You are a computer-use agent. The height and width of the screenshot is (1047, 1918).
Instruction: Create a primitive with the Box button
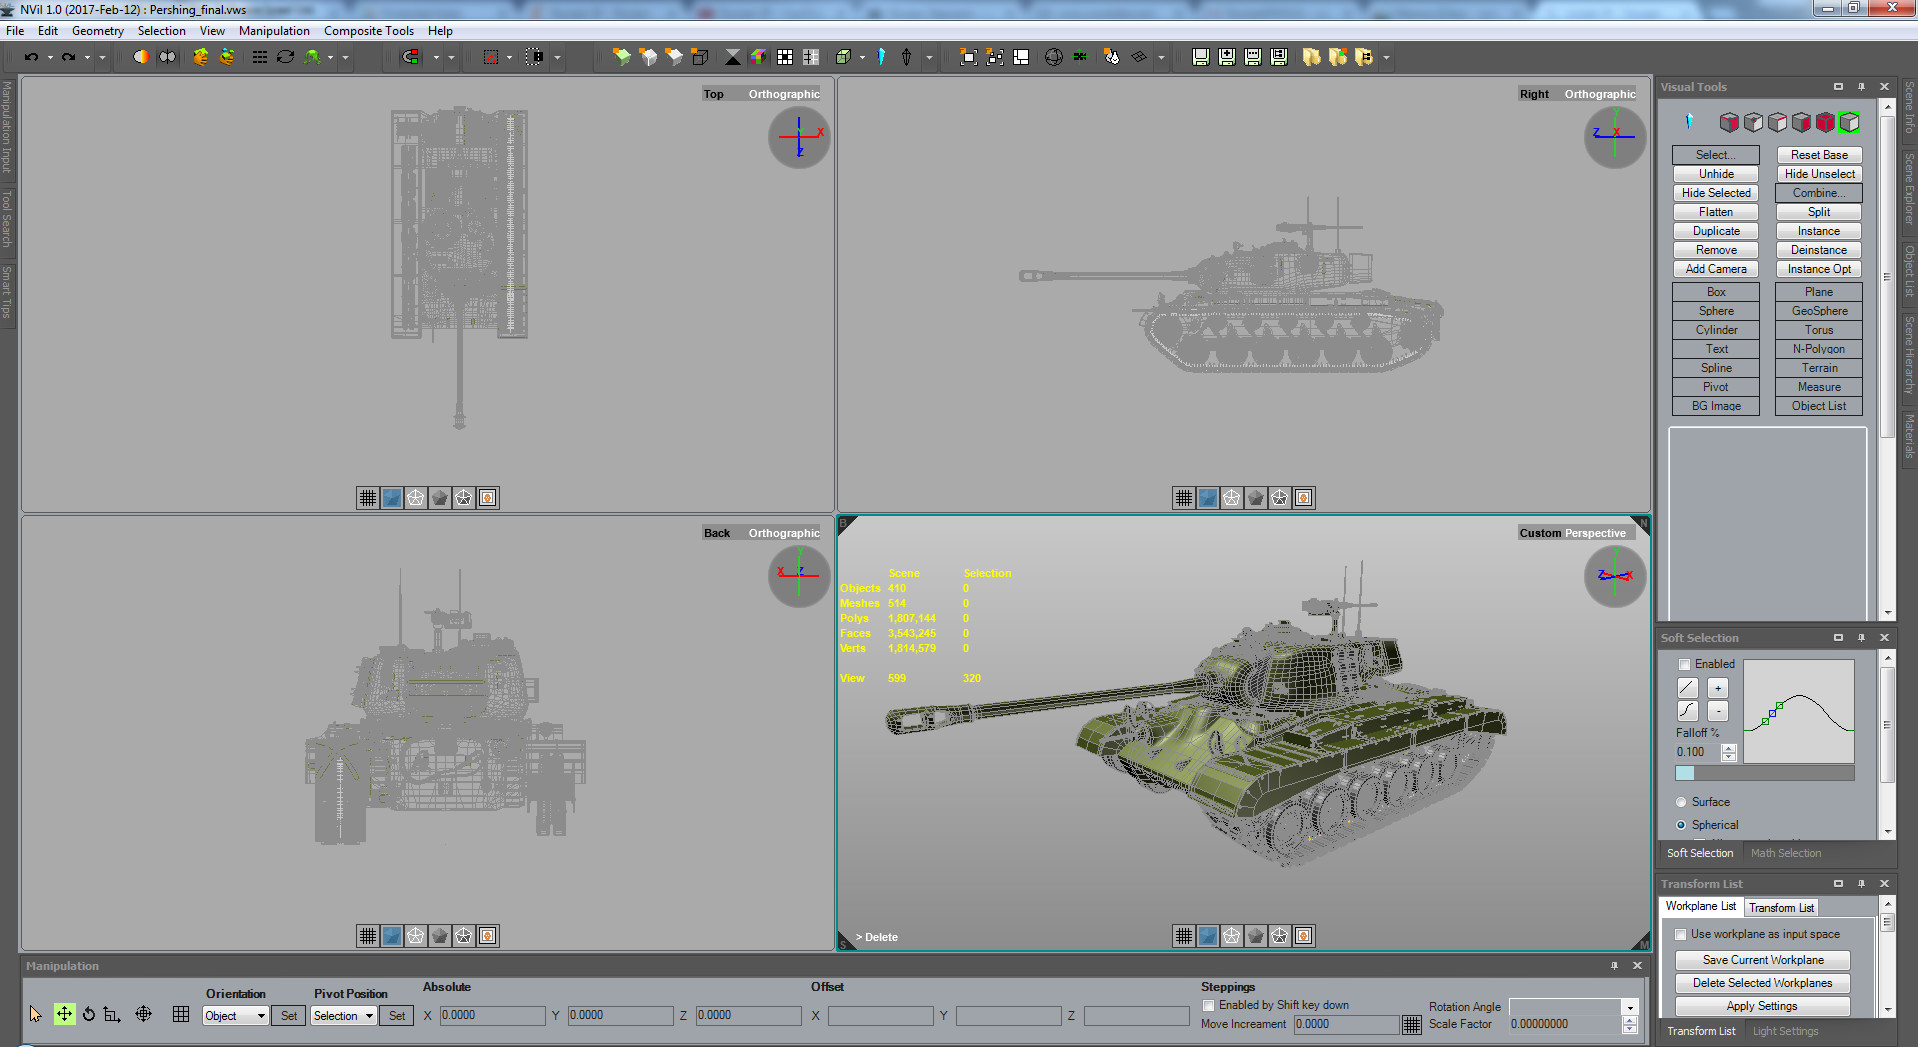point(1715,291)
